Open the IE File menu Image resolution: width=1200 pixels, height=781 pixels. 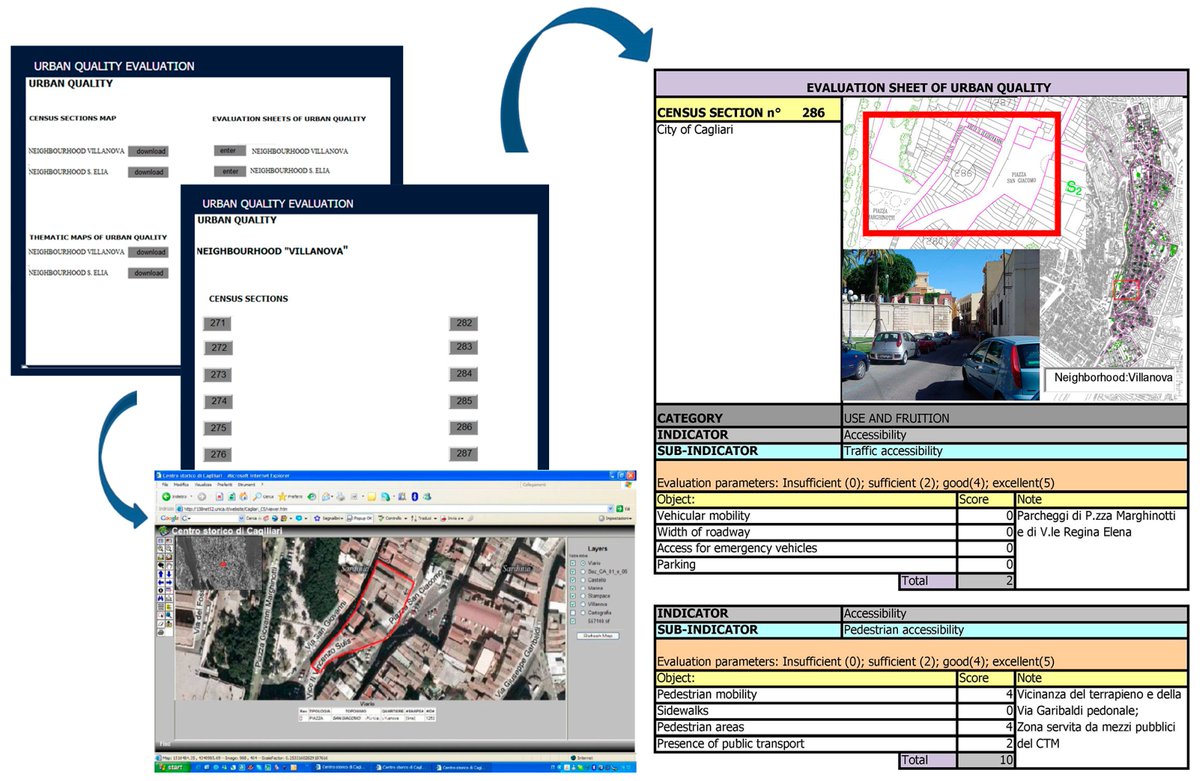coord(165,485)
